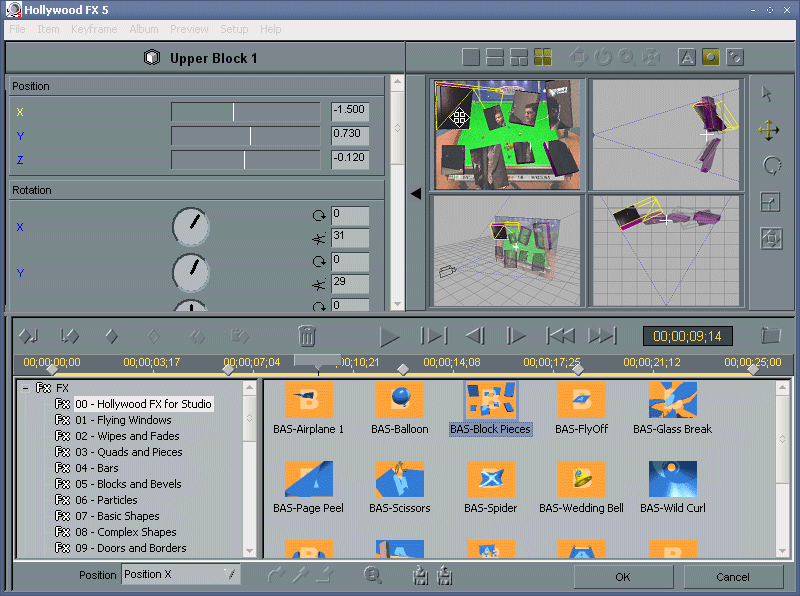The height and width of the screenshot is (596, 800).
Task: Select the four-pane quad view layout
Action: point(543,57)
